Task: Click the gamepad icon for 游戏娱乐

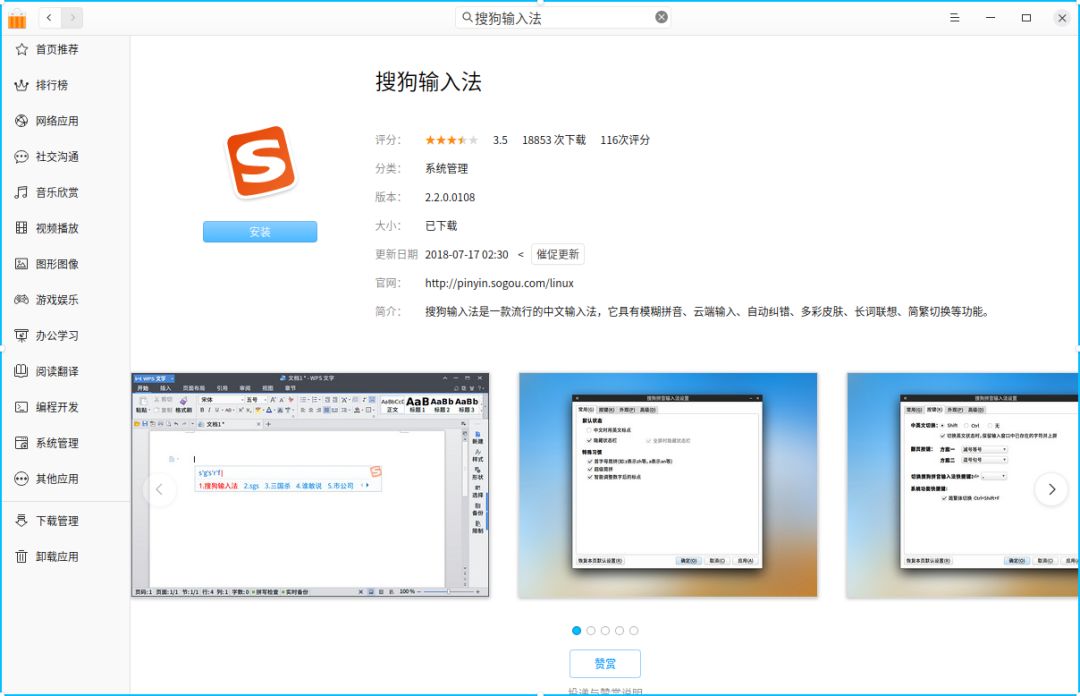Action: pos(21,300)
